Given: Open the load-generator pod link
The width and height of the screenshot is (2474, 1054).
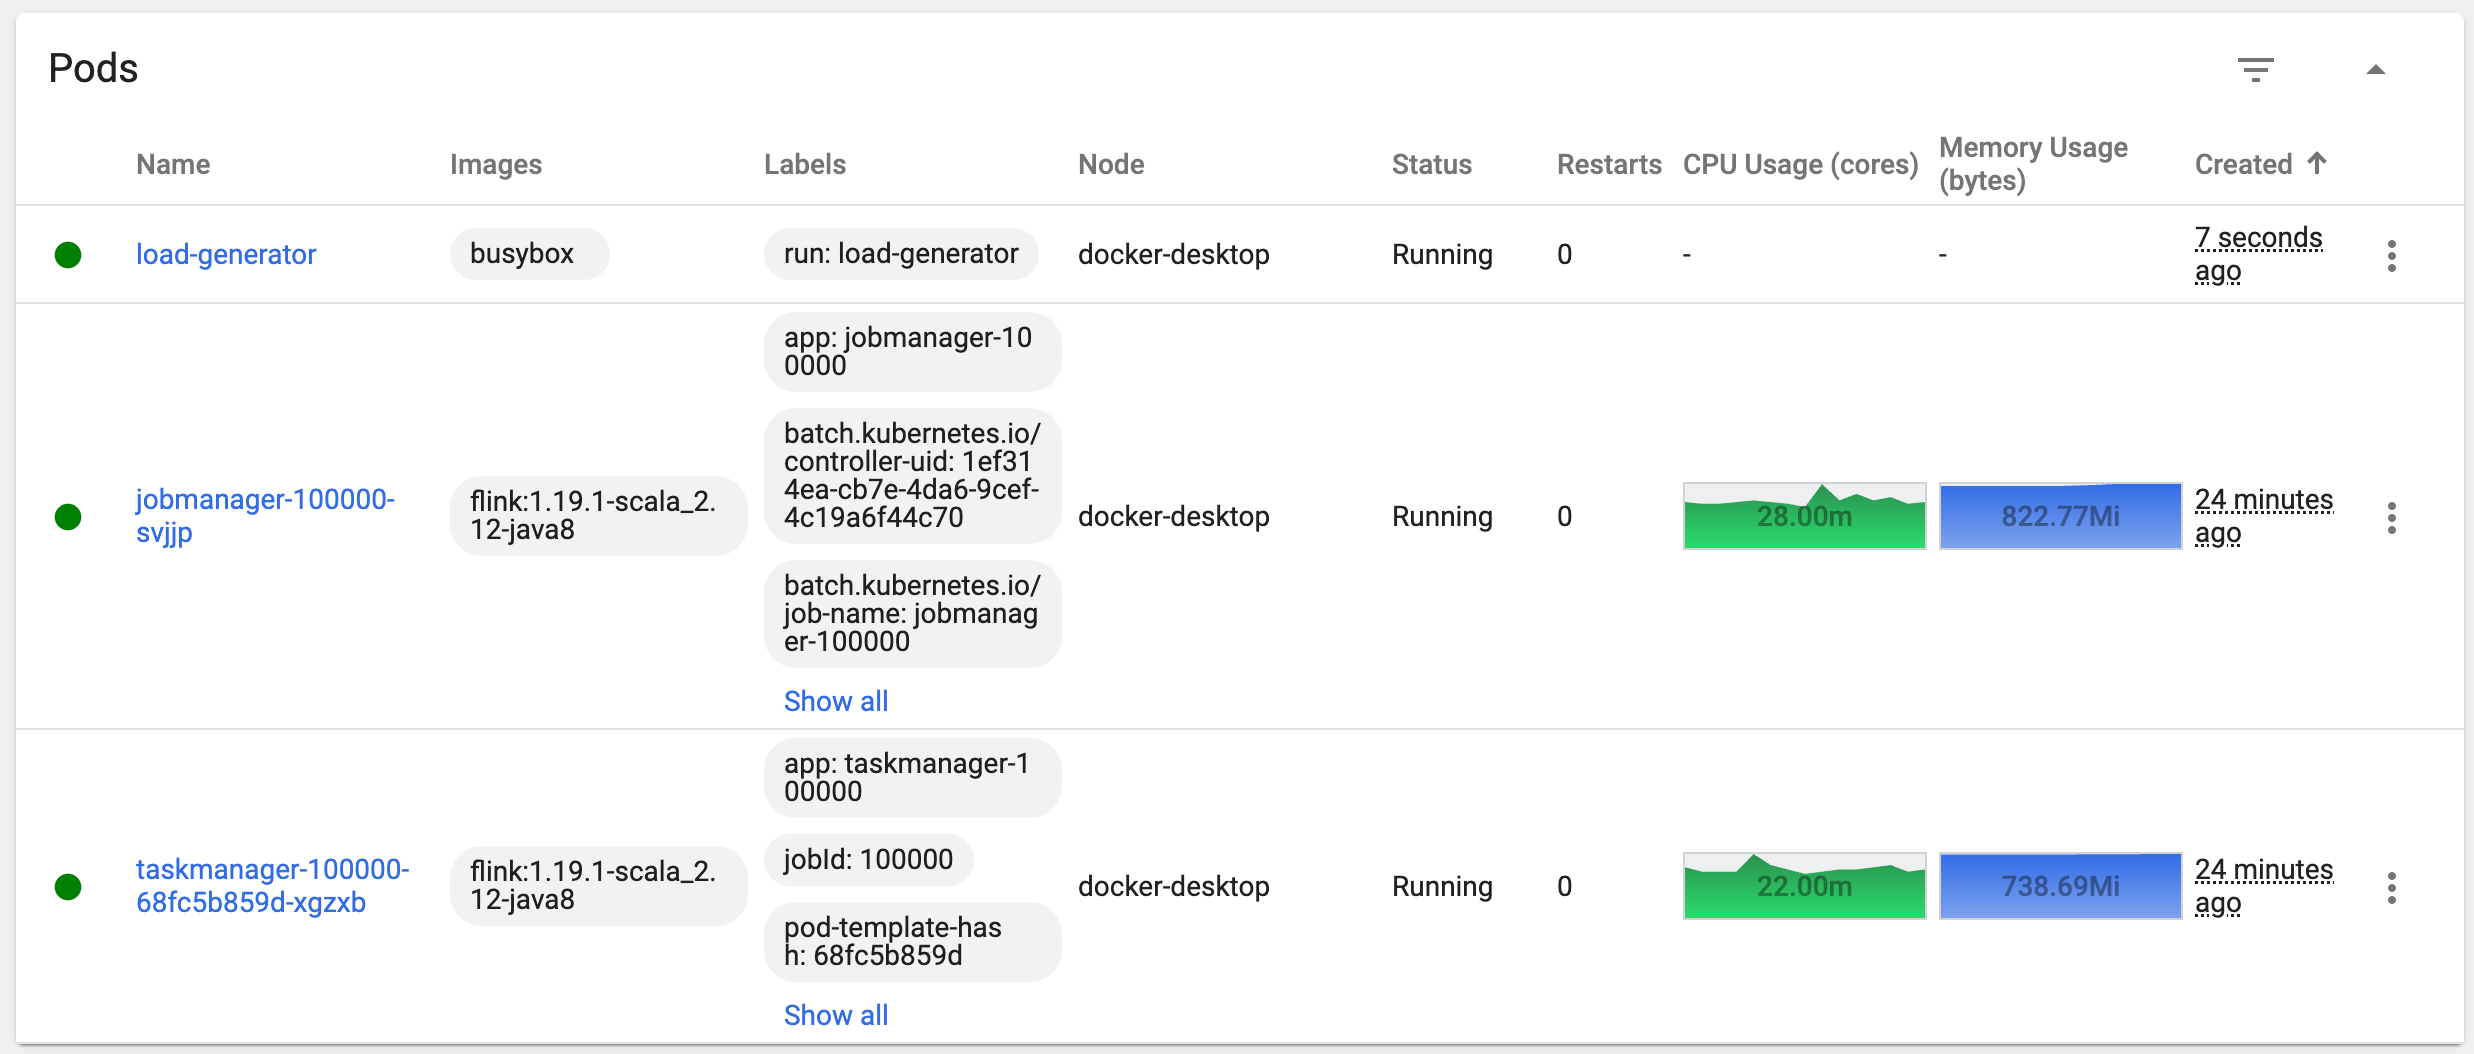Looking at the screenshot, I should coord(226,255).
